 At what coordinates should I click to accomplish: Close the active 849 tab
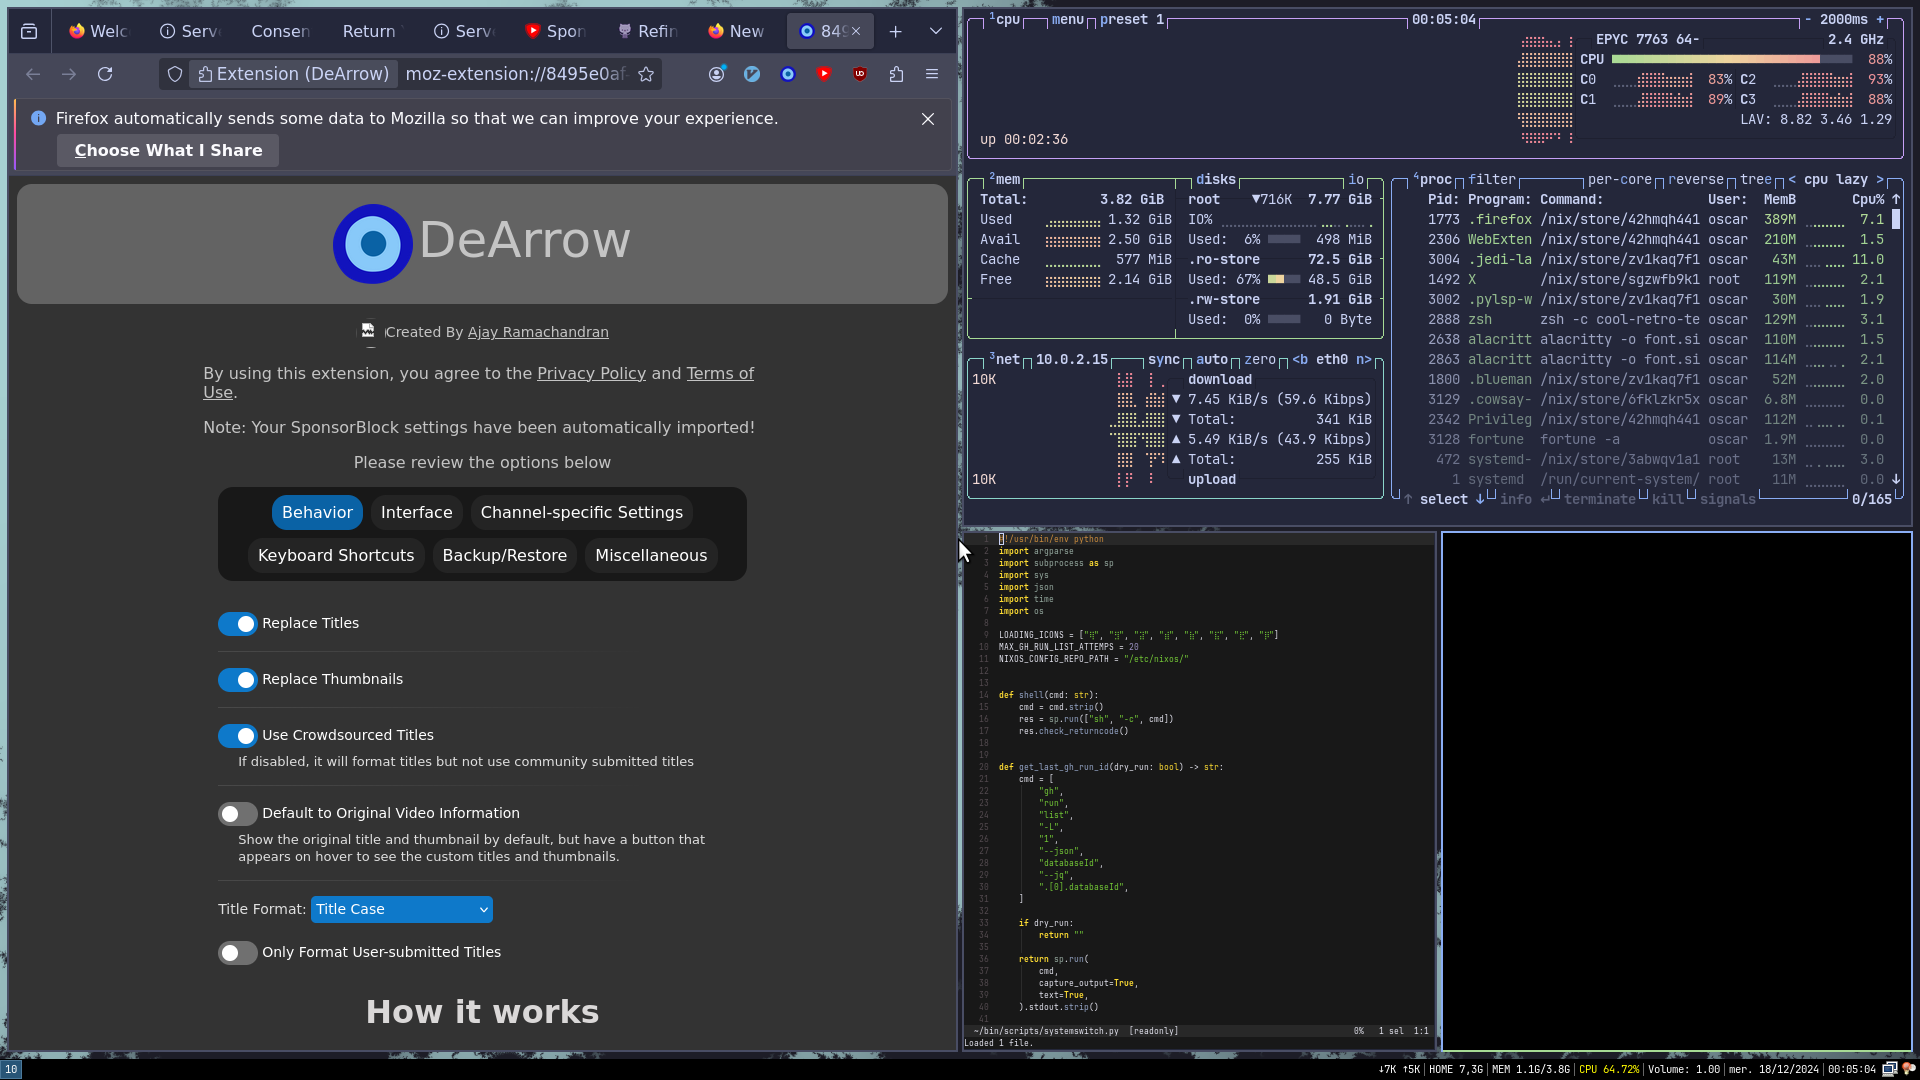click(856, 32)
